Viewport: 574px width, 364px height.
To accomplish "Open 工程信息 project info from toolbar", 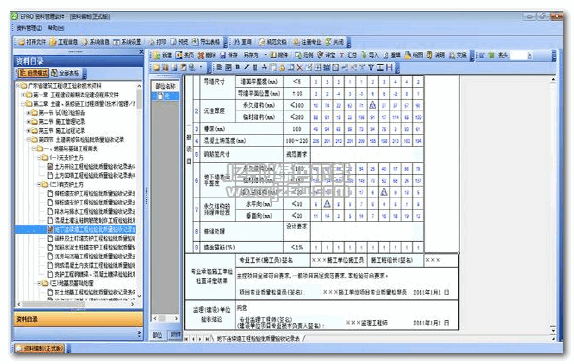I will click(64, 42).
